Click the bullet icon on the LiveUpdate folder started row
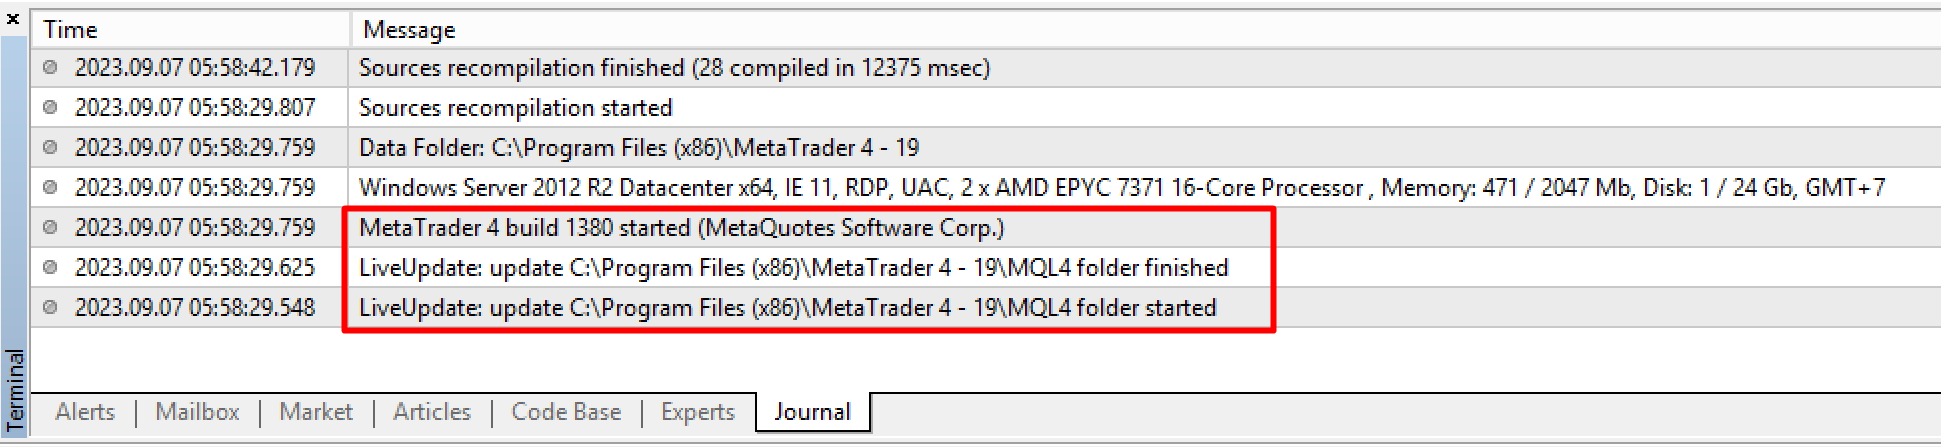The image size is (1941, 447). click(x=50, y=307)
